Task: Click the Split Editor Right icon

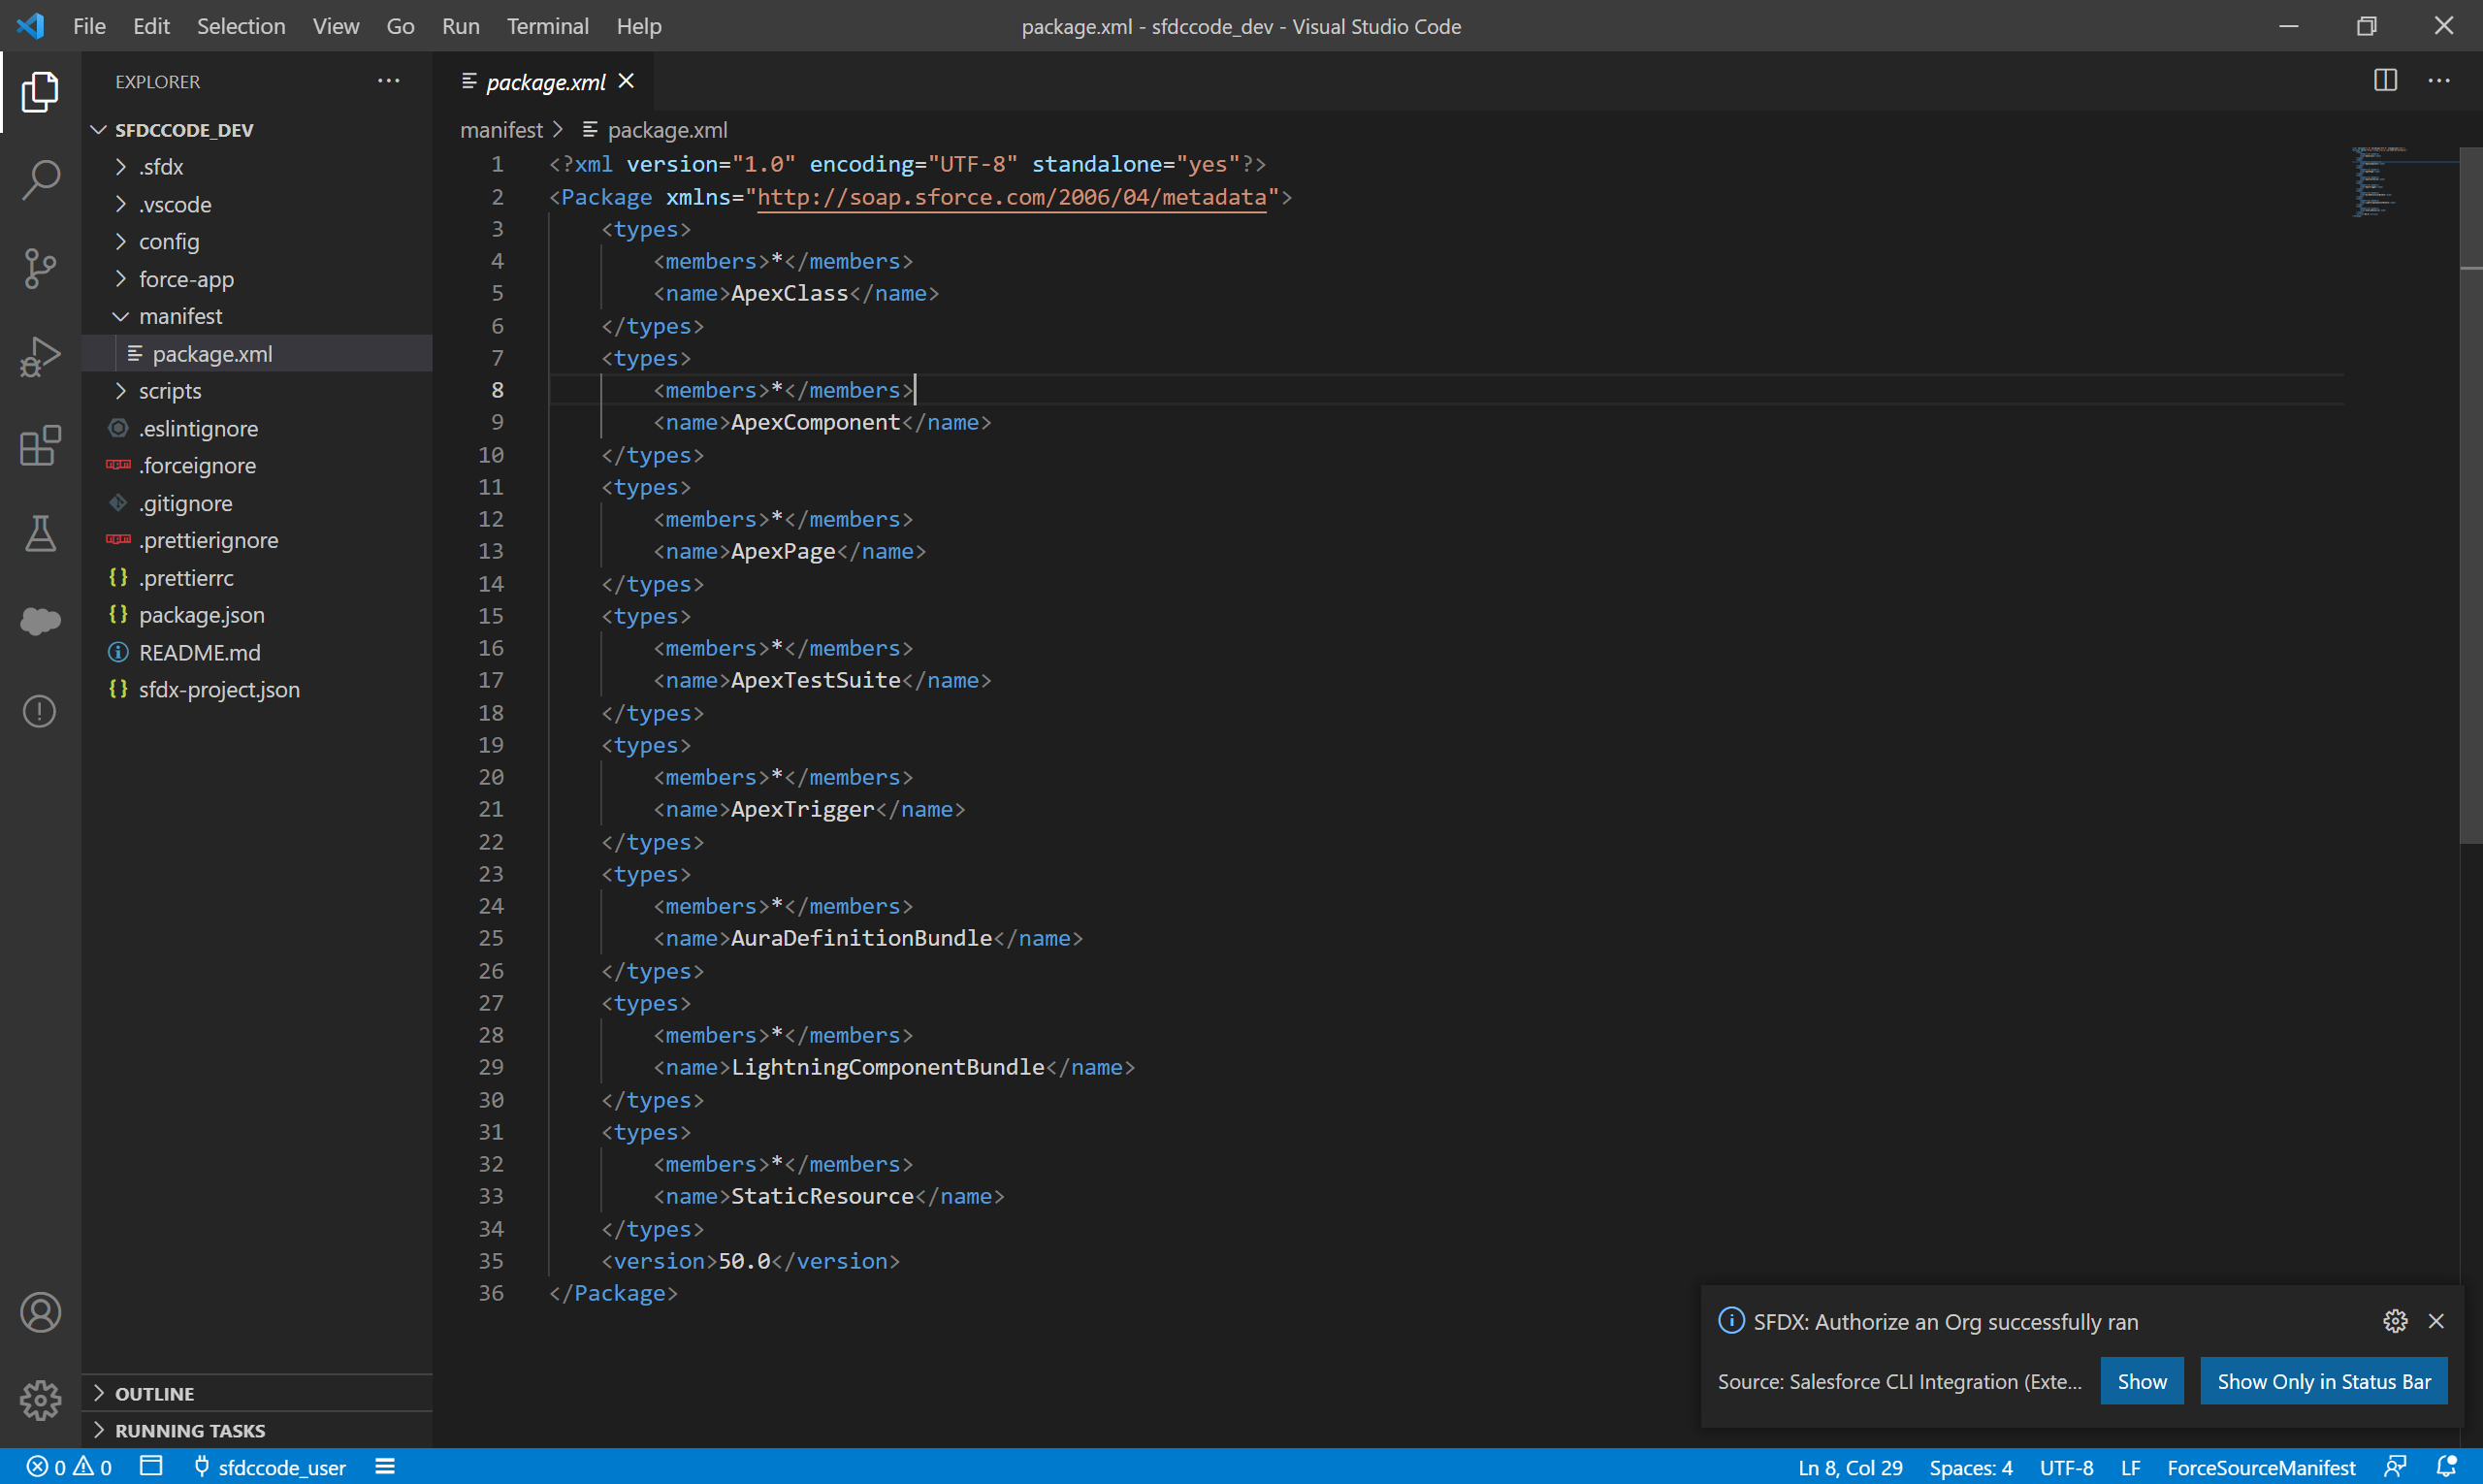Action: click(x=2385, y=81)
